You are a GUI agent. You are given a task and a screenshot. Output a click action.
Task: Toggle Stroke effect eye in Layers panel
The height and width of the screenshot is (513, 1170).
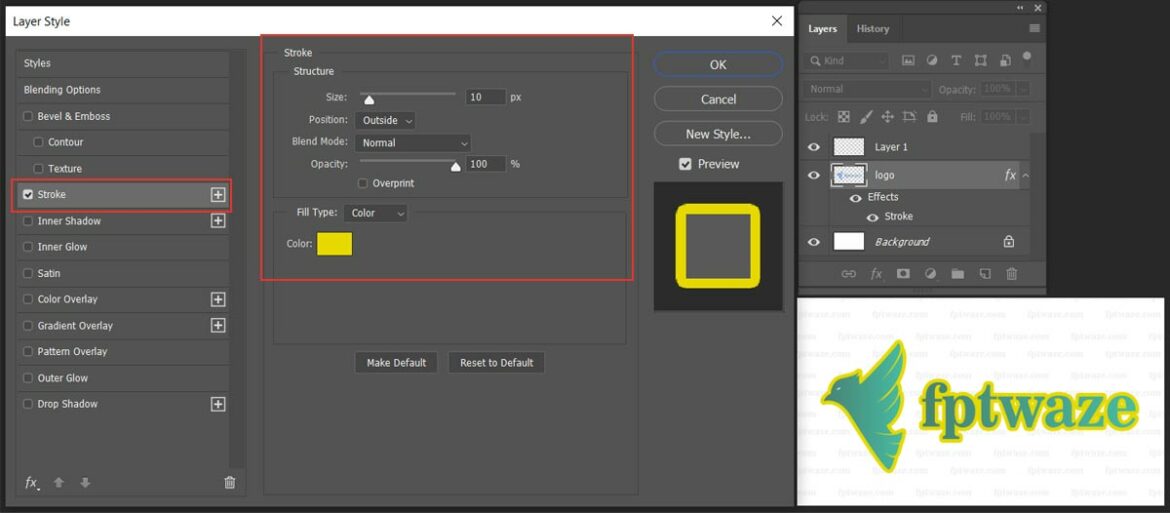click(x=872, y=217)
